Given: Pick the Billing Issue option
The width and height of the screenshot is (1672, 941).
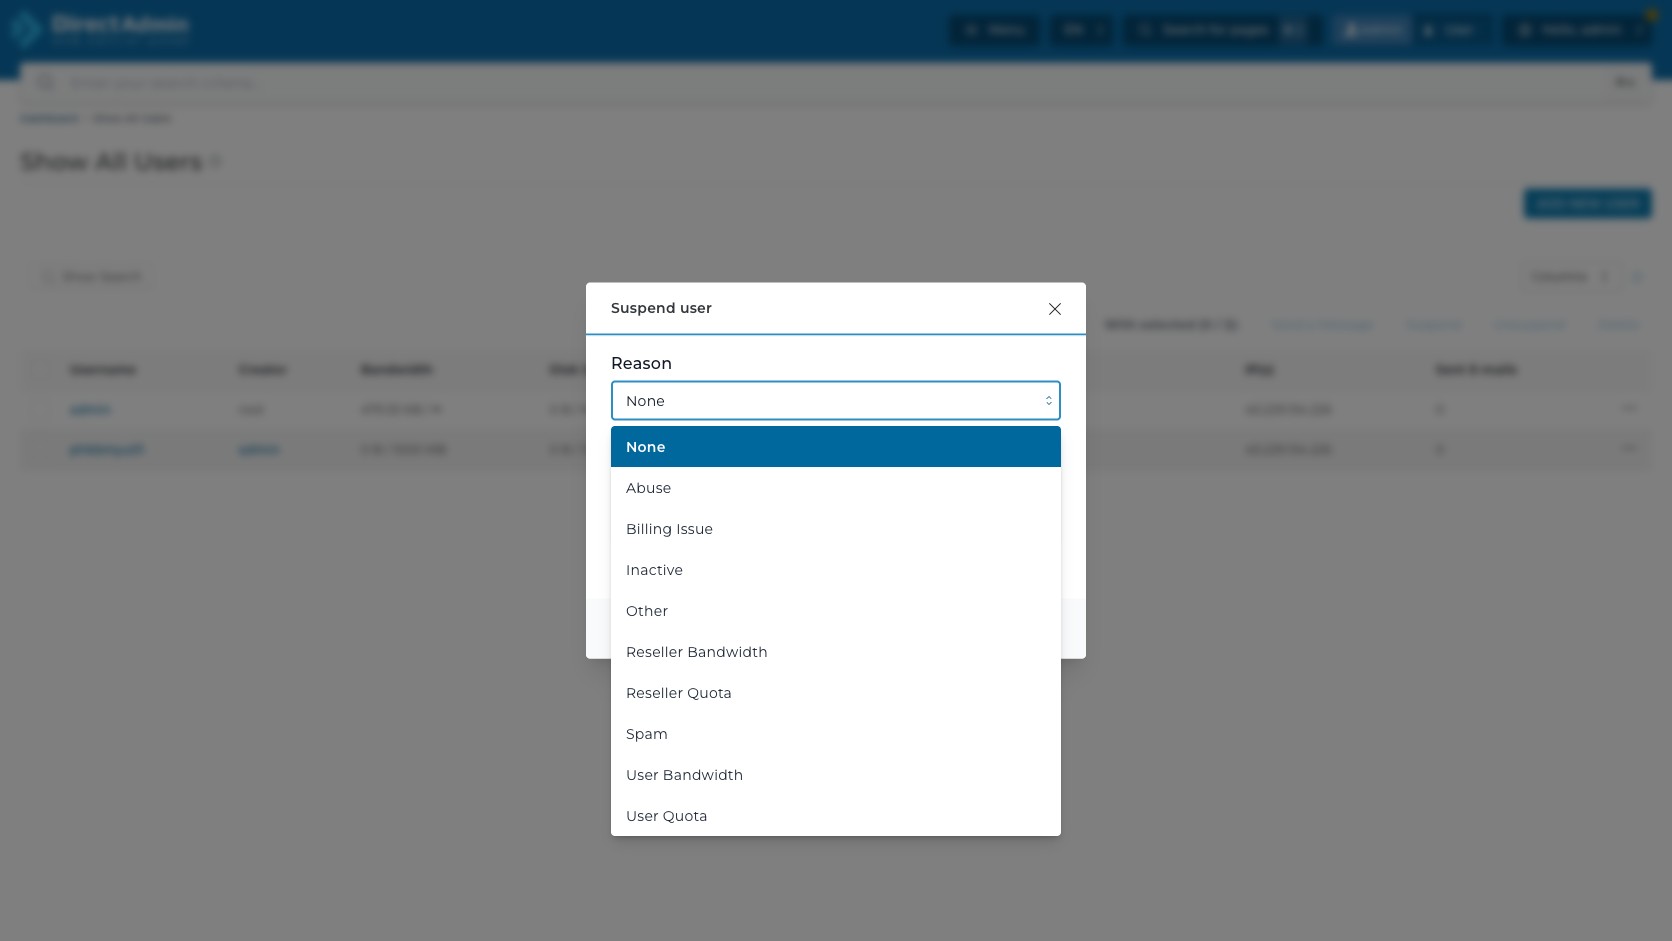Looking at the screenshot, I should coord(835,529).
